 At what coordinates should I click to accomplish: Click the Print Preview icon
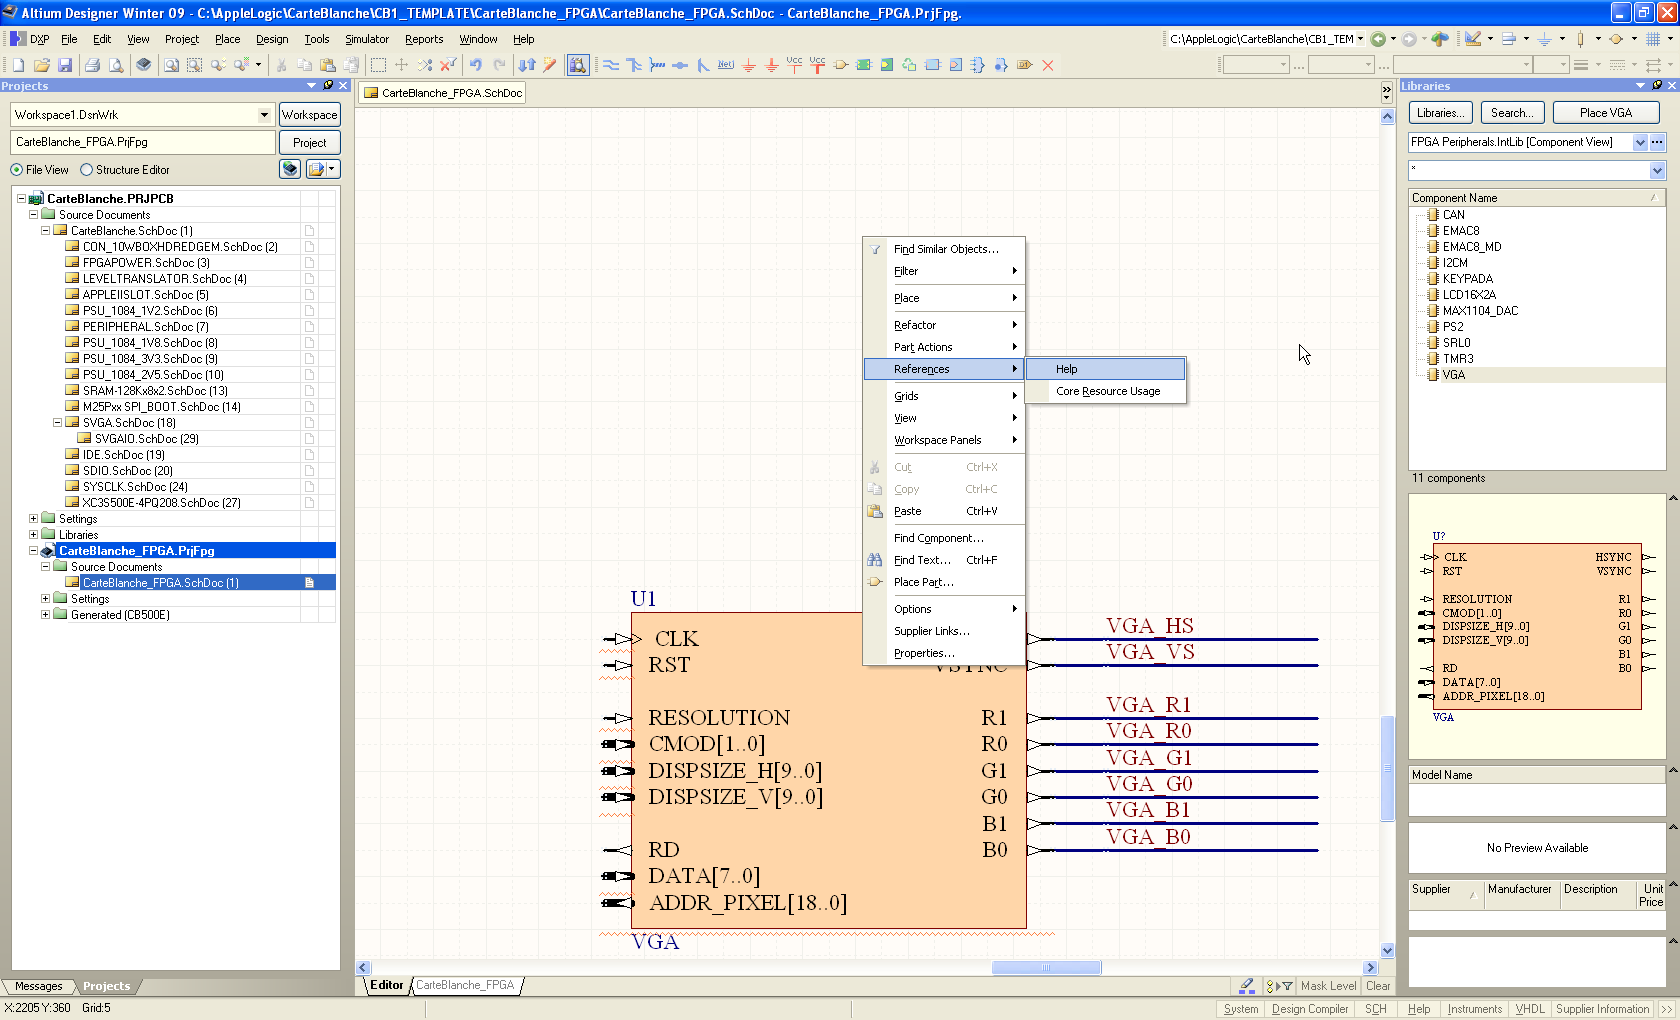[x=116, y=65]
